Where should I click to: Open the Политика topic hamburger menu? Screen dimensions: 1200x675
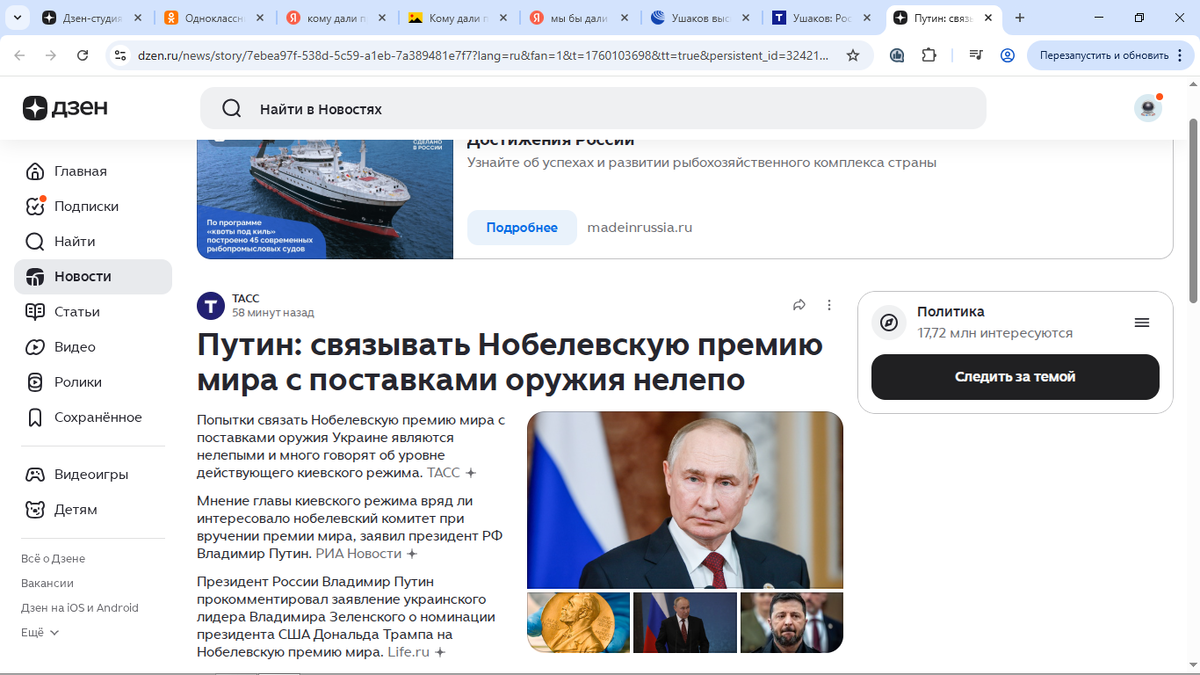point(1142,322)
